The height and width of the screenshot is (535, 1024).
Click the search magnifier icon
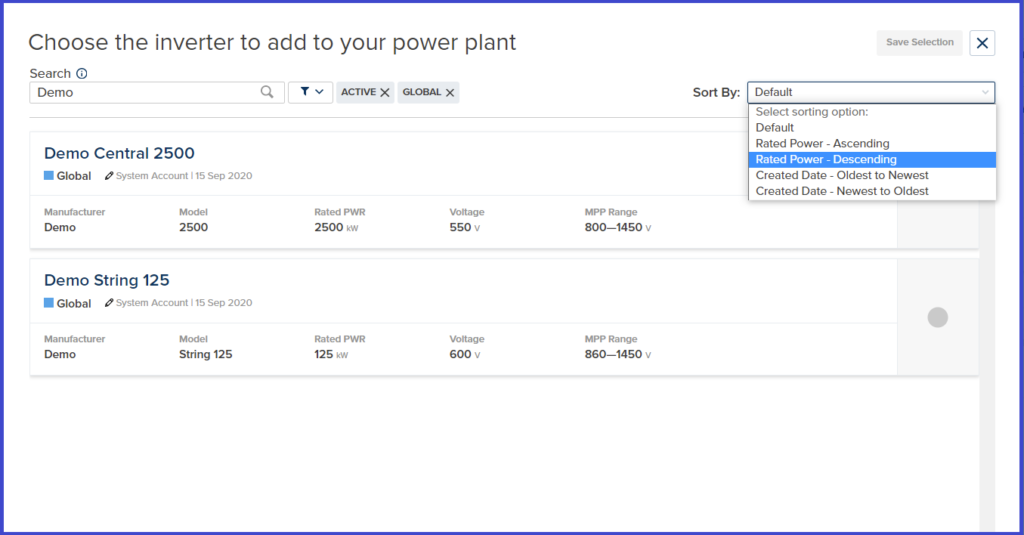(x=266, y=92)
